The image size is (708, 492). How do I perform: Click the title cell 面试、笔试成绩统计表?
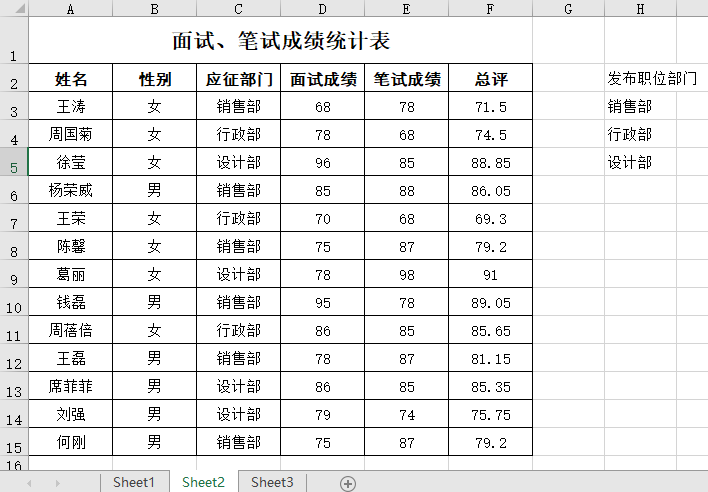(x=280, y=41)
